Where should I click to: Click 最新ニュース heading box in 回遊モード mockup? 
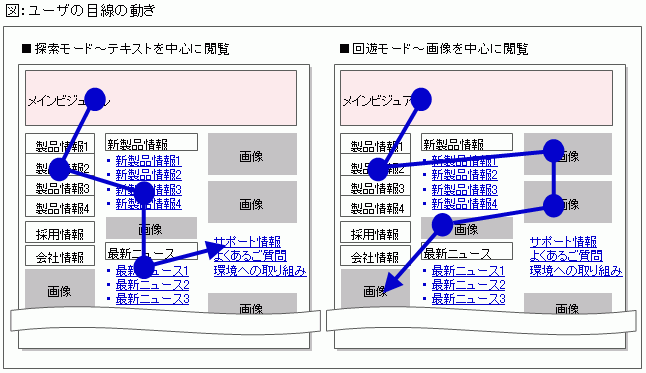click(x=467, y=251)
